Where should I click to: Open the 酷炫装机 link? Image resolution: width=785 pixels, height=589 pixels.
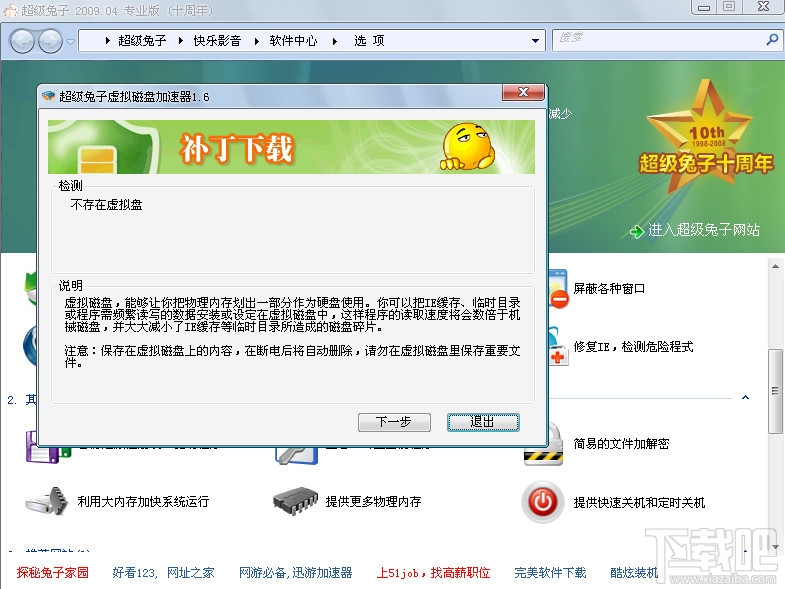(634, 572)
